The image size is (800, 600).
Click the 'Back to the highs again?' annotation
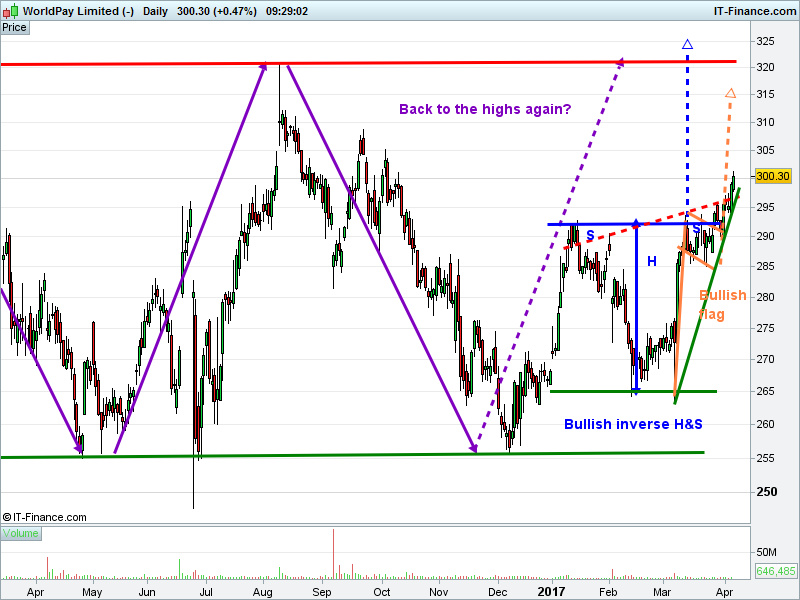tap(485, 109)
